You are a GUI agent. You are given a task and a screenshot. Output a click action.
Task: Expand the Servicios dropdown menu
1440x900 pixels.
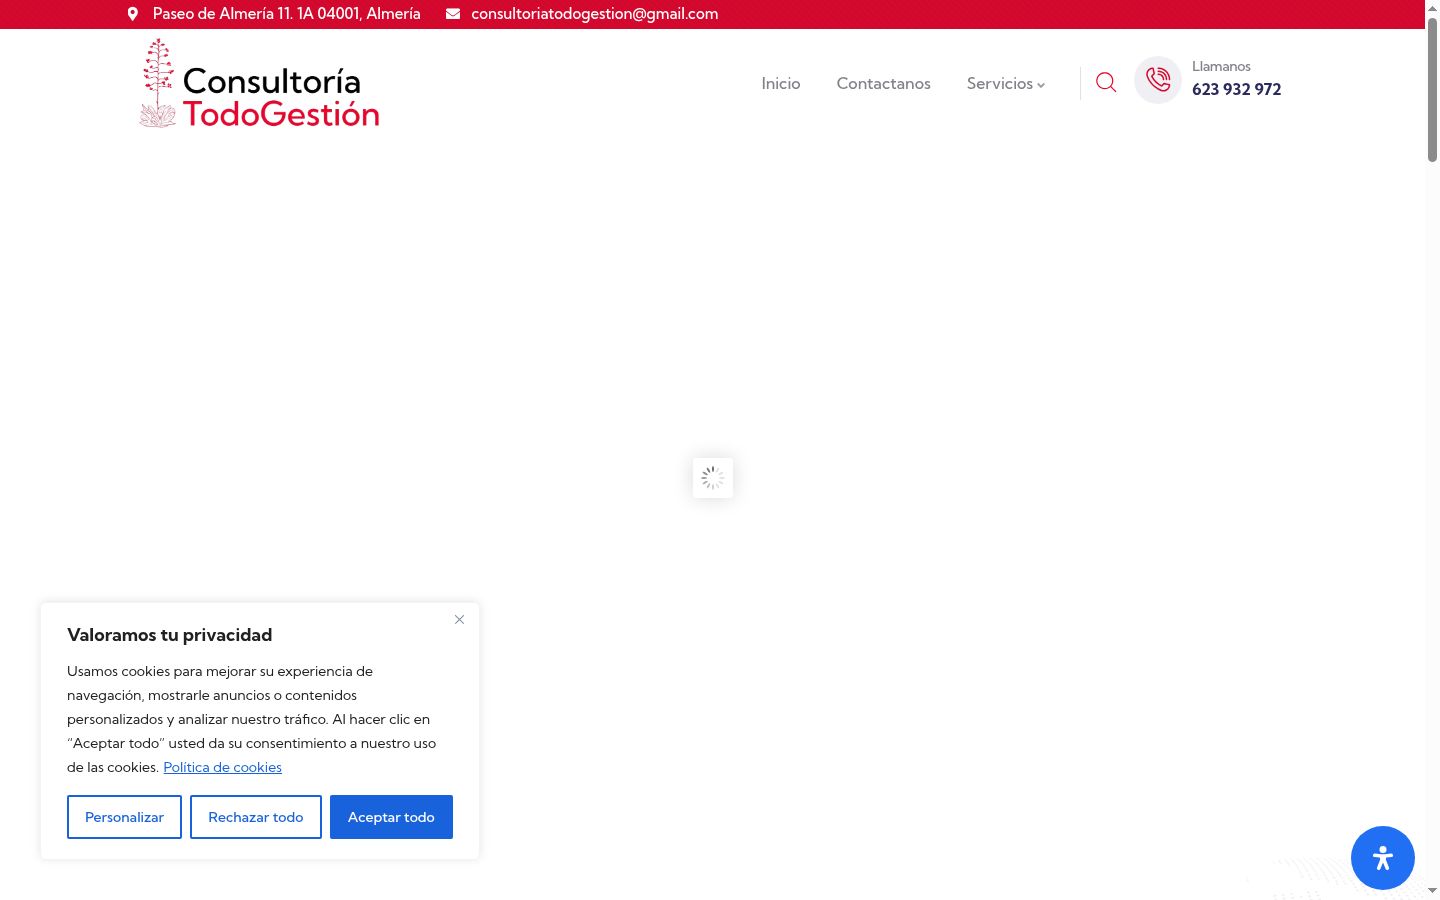click(x=1006, y=84)
